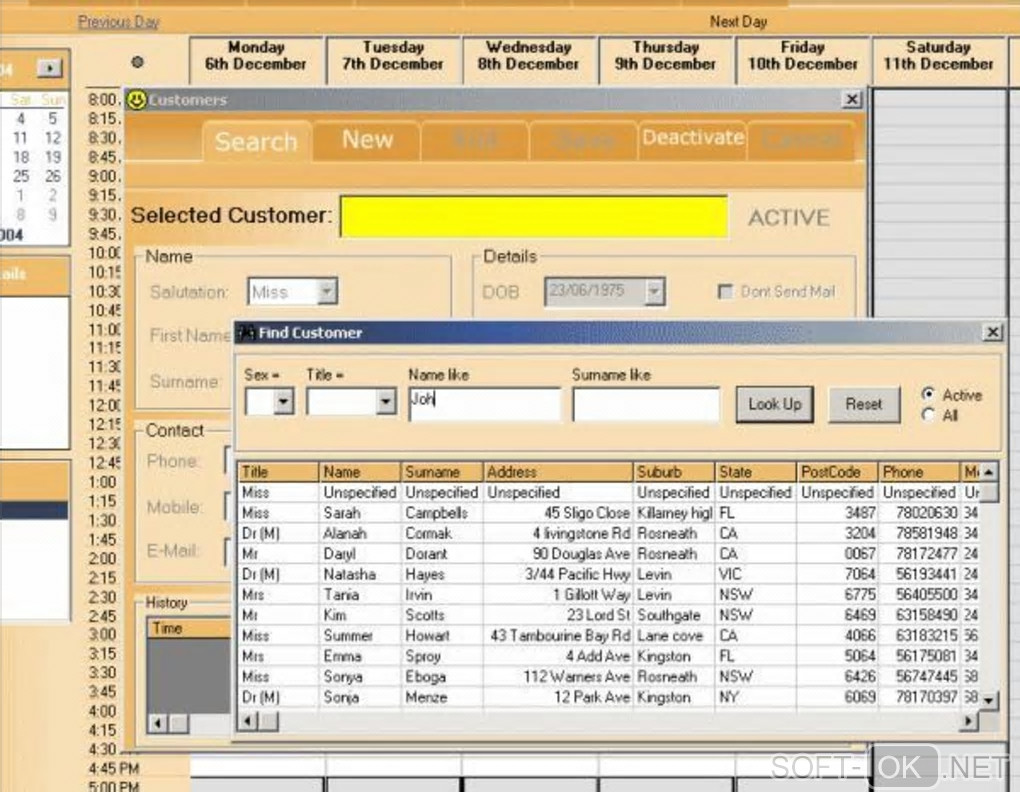Open the Sex filter dropdown

284,403
